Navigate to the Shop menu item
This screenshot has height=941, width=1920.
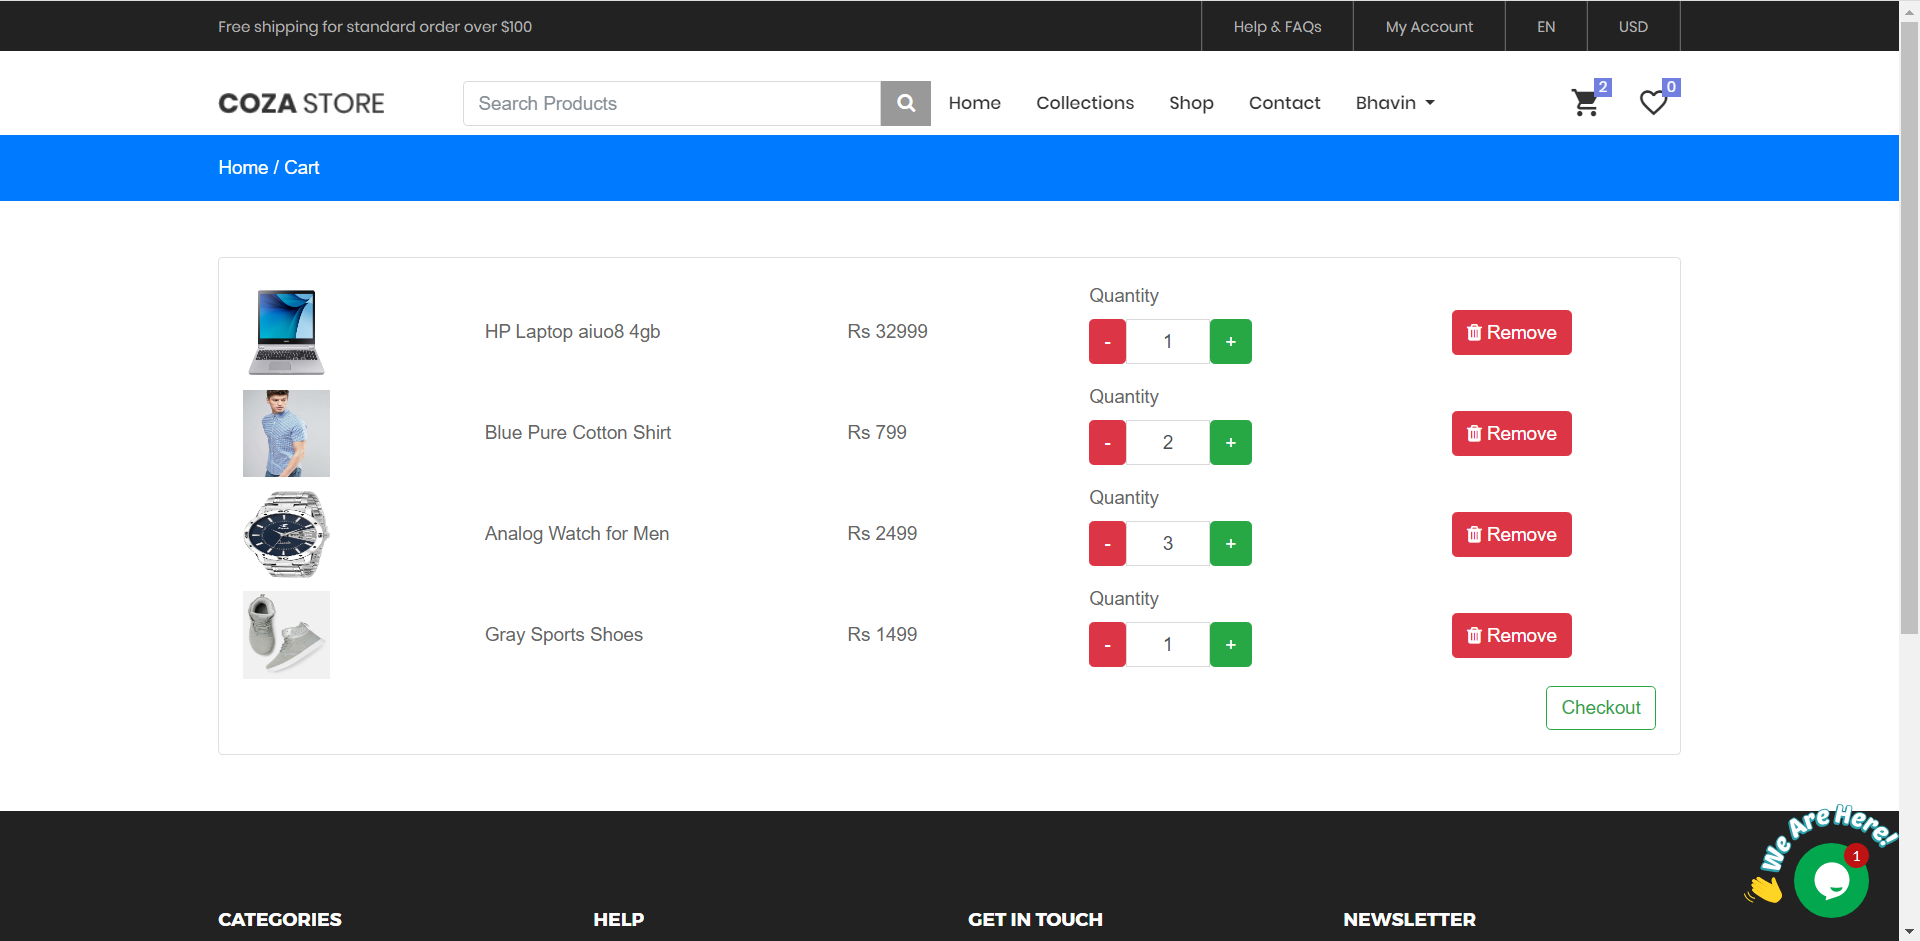click(1191, 103)
